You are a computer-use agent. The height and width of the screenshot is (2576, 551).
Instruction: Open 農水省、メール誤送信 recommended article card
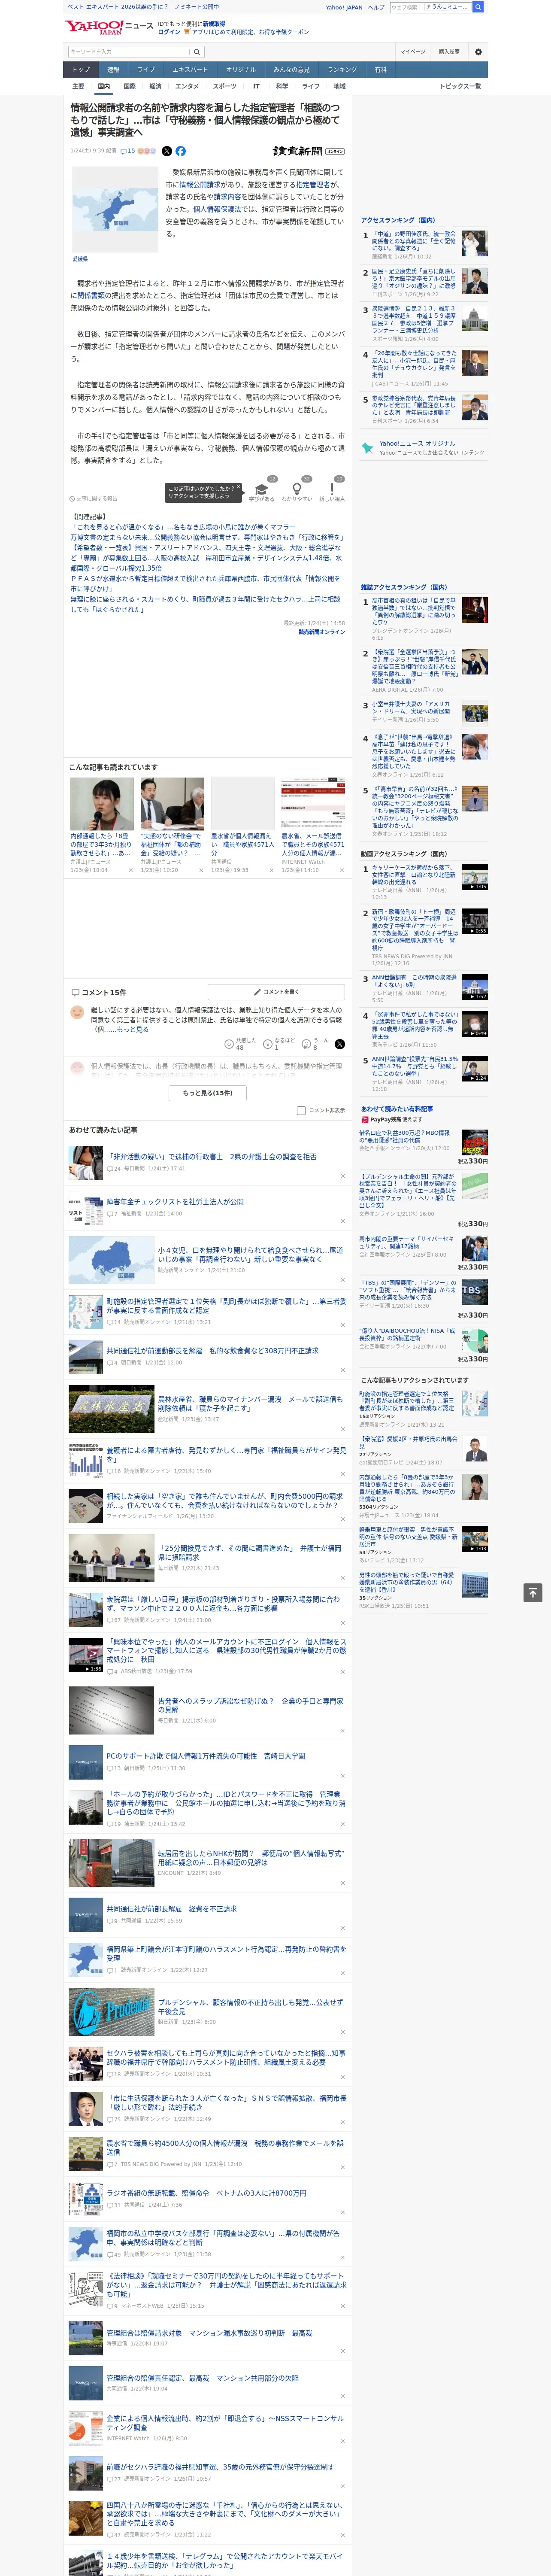[x=313, y=825]
